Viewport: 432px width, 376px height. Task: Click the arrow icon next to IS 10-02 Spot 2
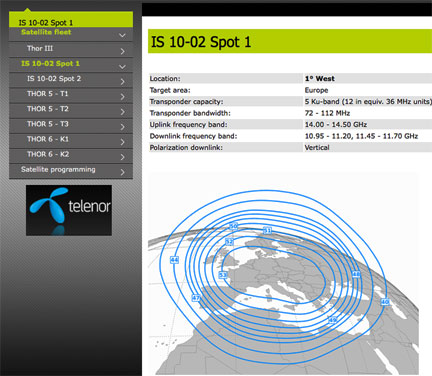point(122,82)
